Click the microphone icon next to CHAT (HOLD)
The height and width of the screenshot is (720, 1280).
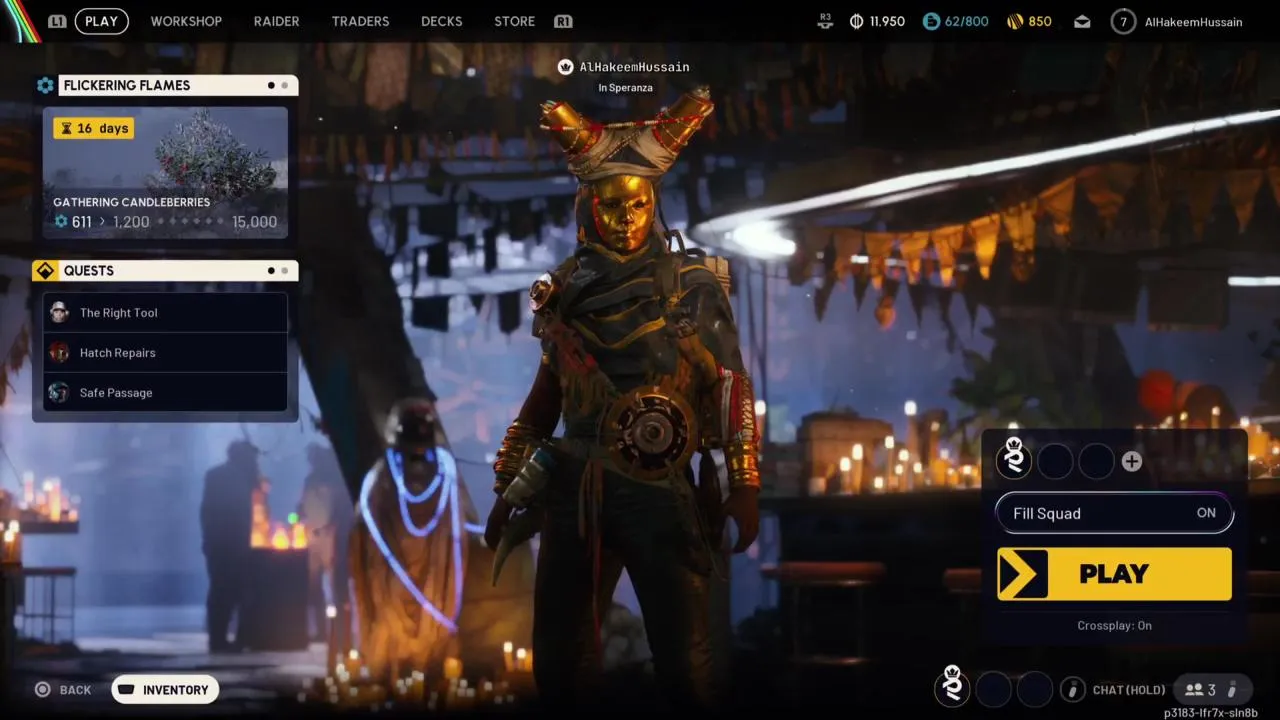pyautogui.click(x=1072, y=689)
